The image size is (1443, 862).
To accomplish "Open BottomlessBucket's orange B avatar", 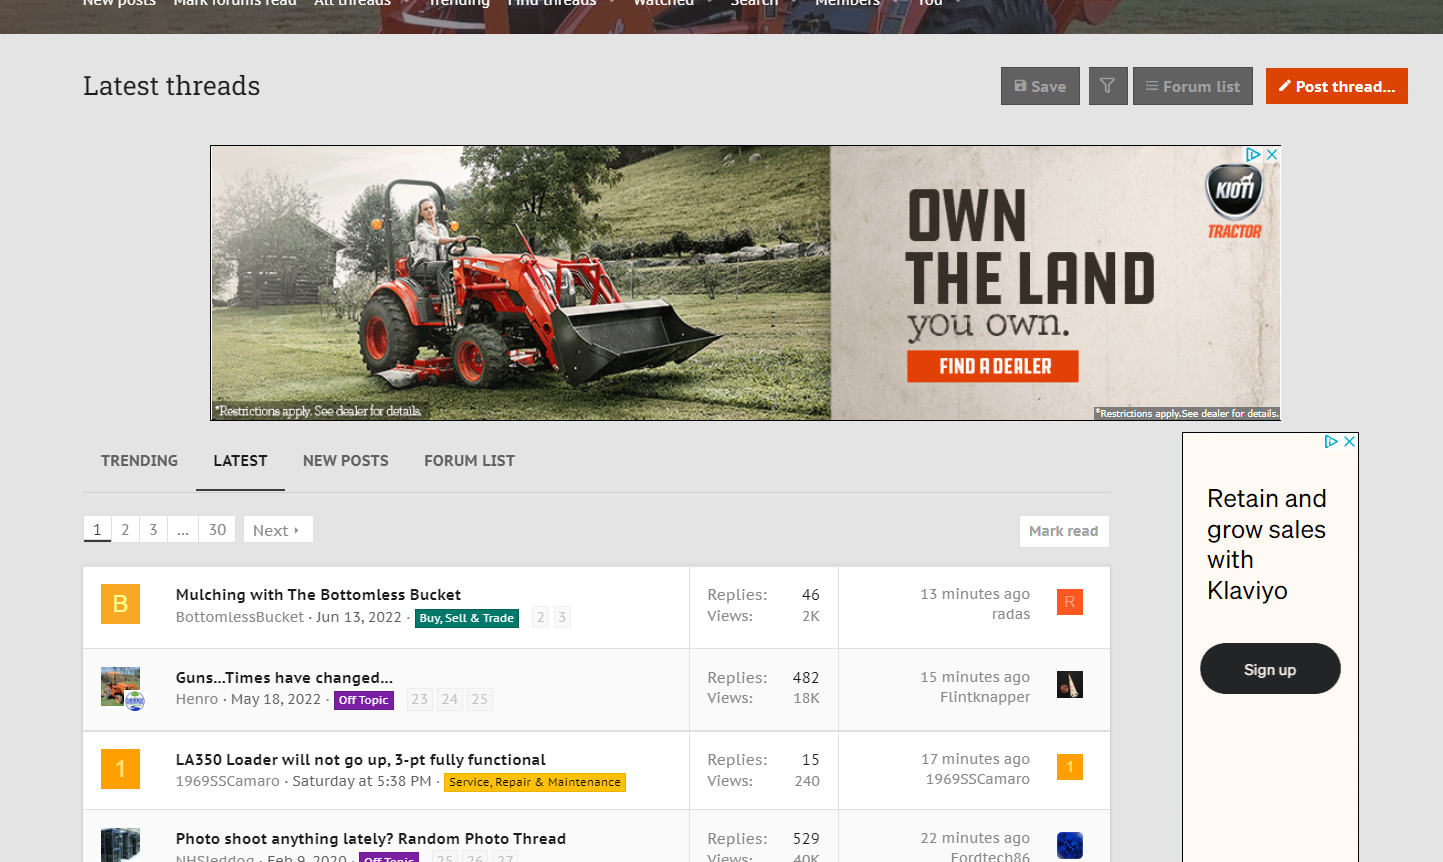I will [120, 604].
